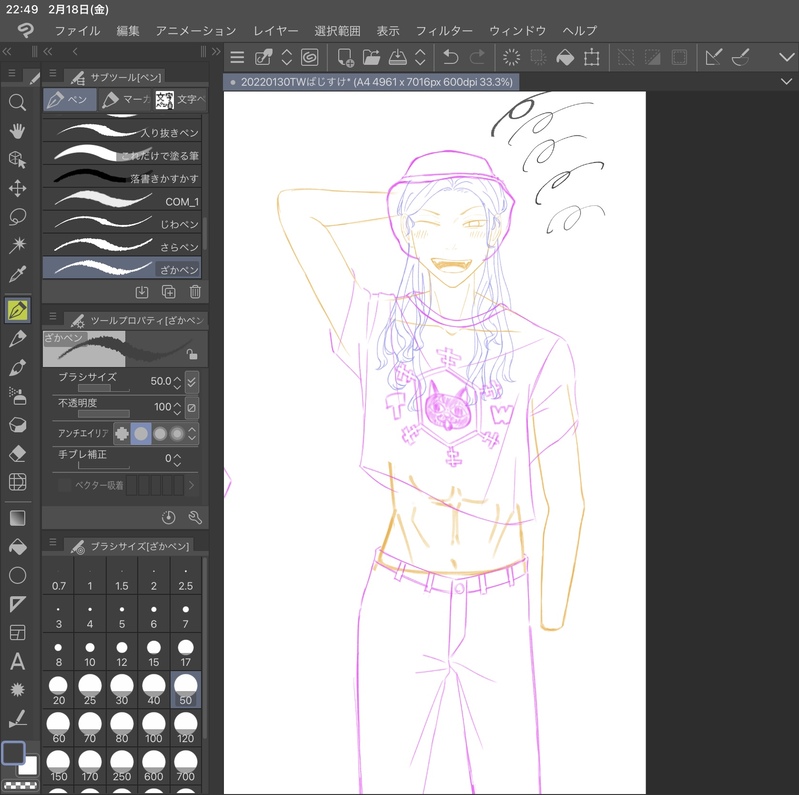Open Clip Studio options up-down arrows
Viewport: 799px width, 795px height.
tap(286, 57)
